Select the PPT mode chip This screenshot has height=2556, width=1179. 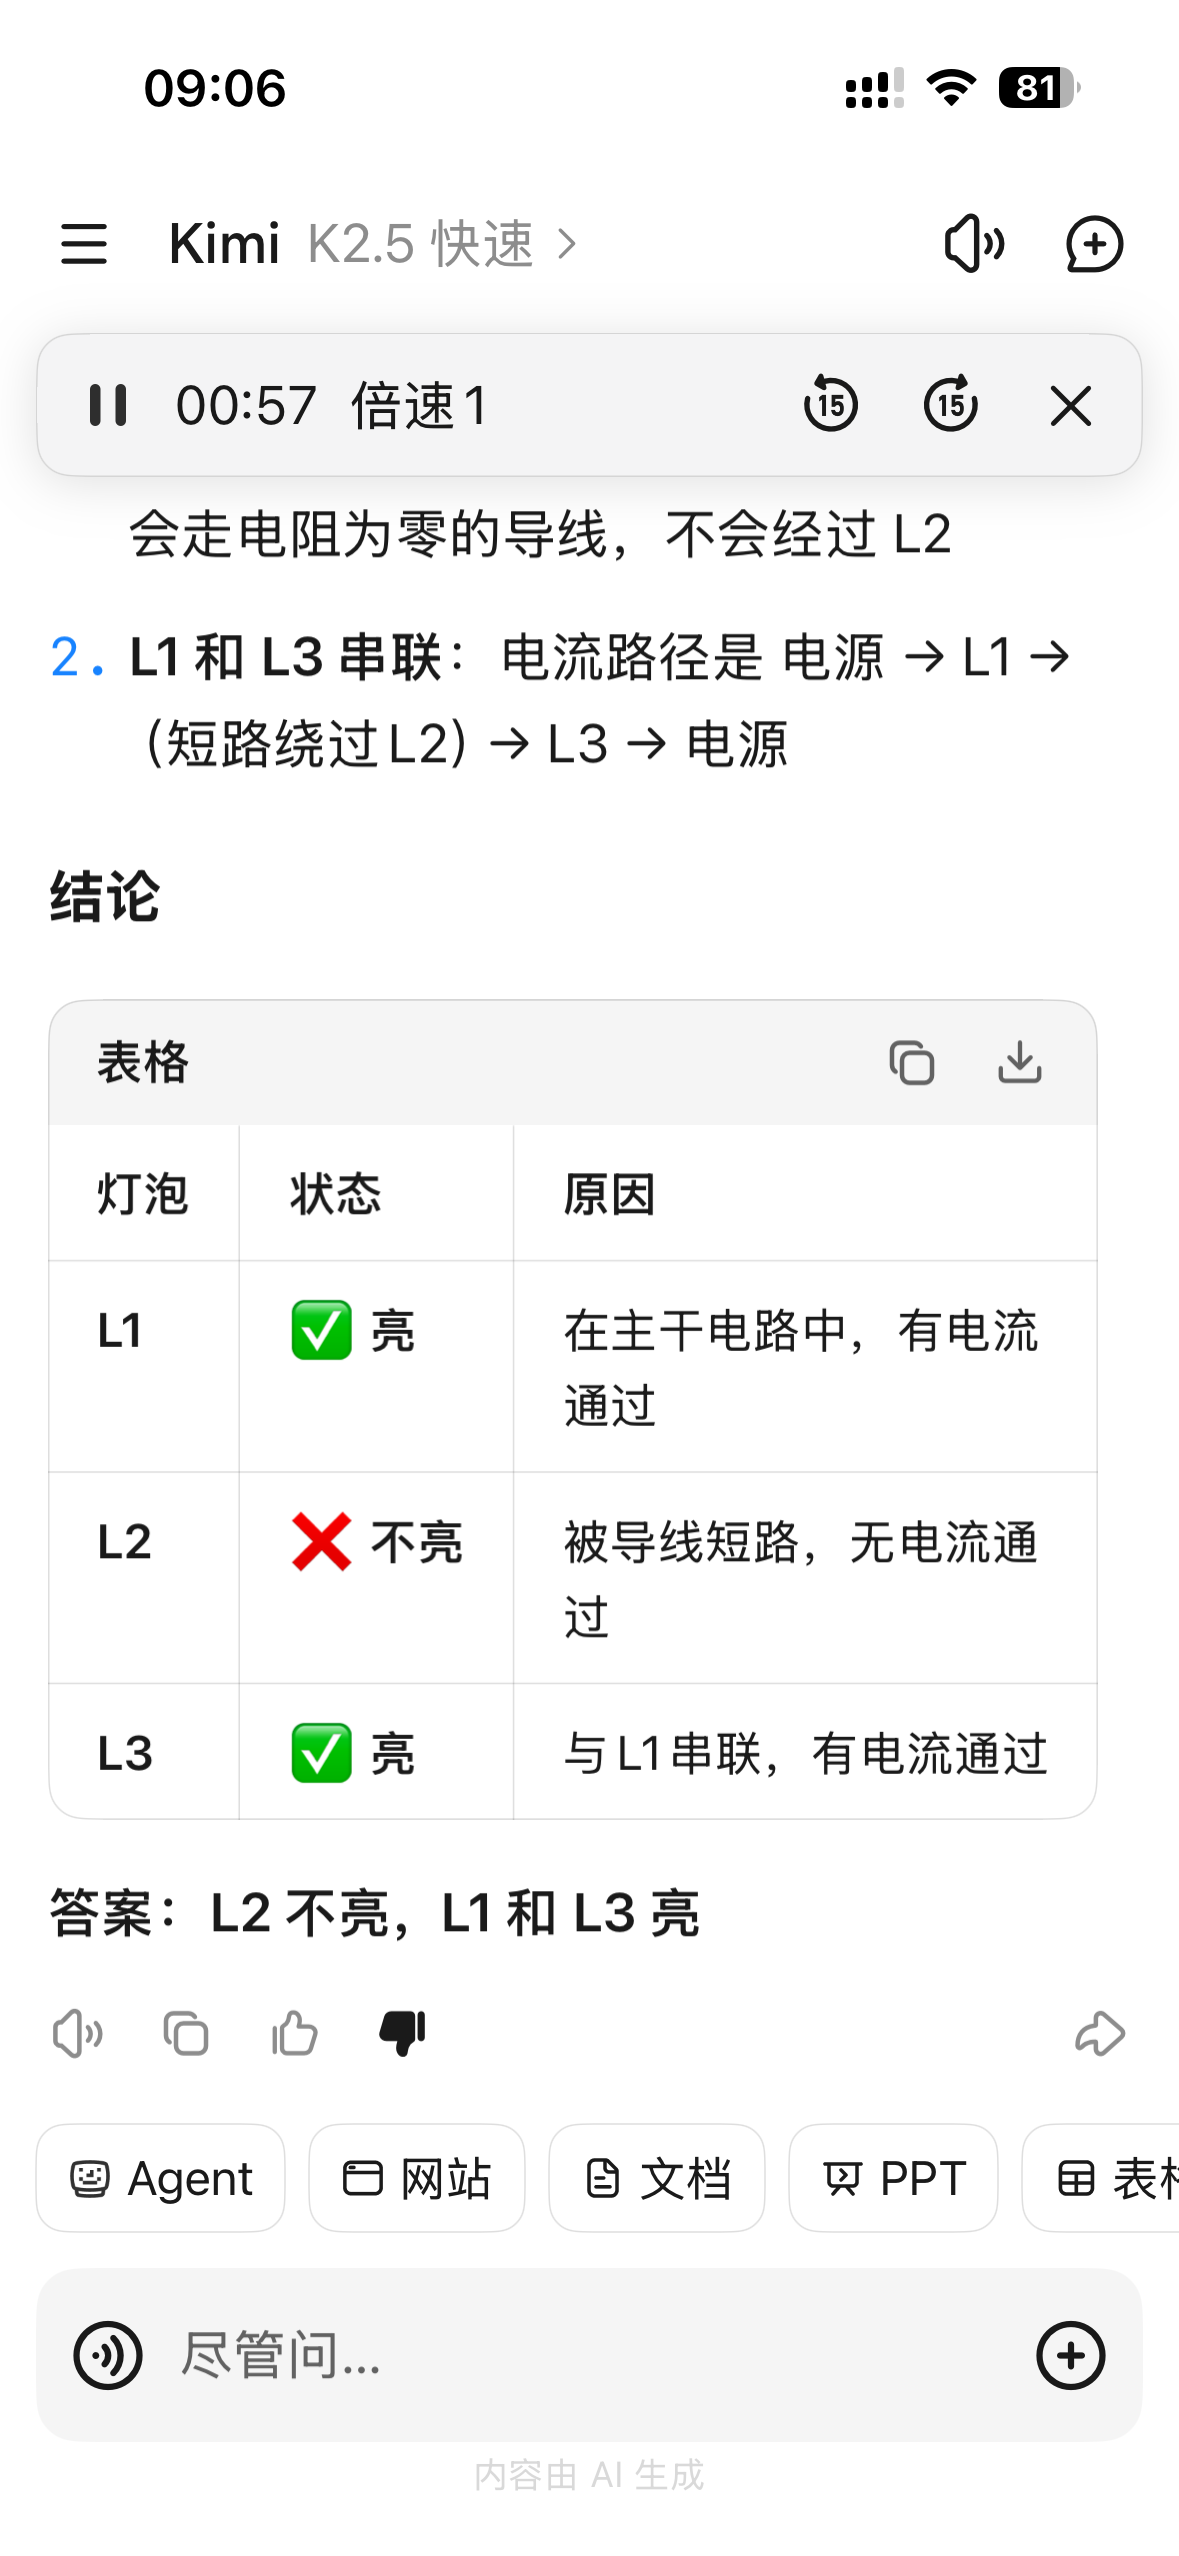coord(893,2178)
